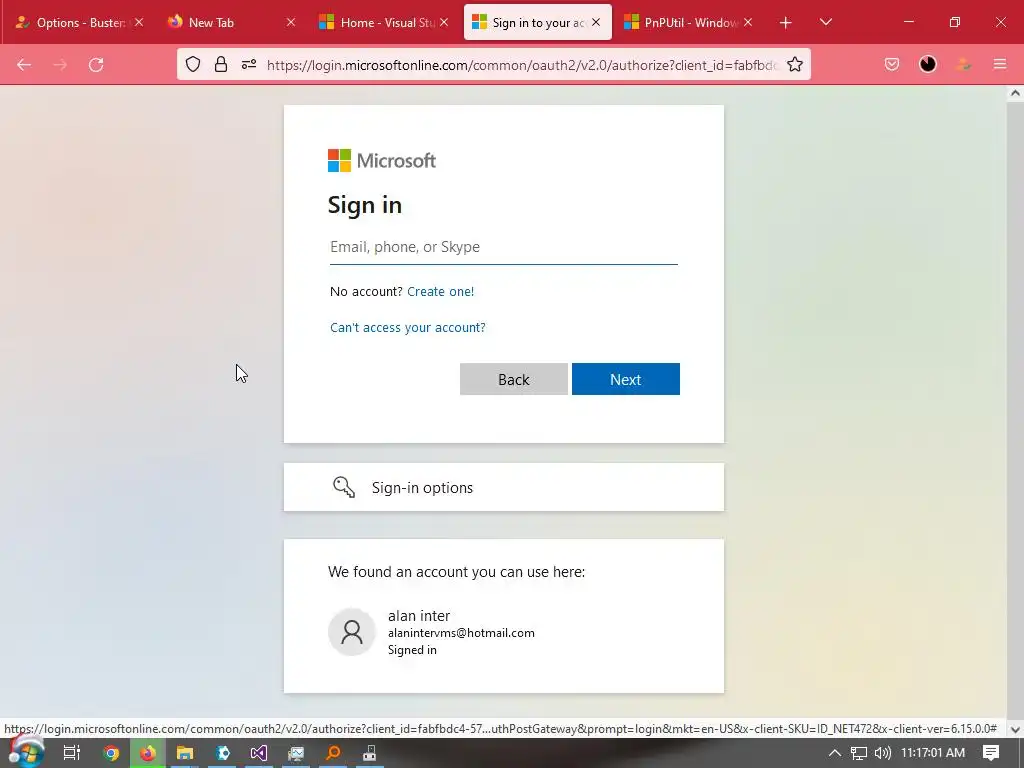The width and height of the screenshot is (1024, 768).
Task: Click the Back button
Action: pyautogui.click(x=513, y=379)
